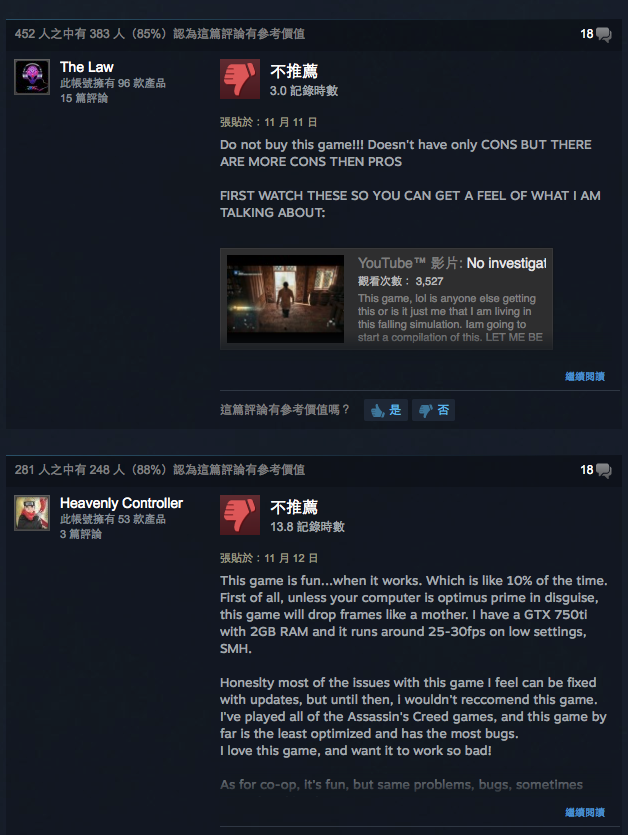Open The Law's avatar image
Viewport: 628px width, 835px height.
[32, 77]
